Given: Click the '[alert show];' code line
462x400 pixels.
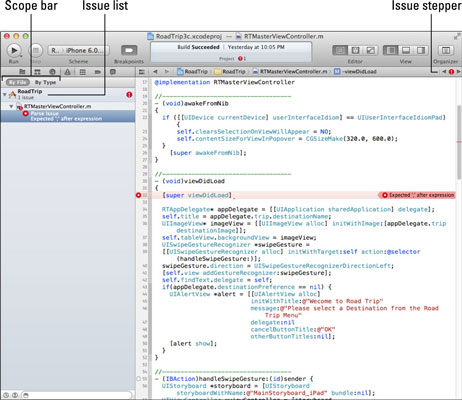Looking at the screenshot, I should click(193, 343).
